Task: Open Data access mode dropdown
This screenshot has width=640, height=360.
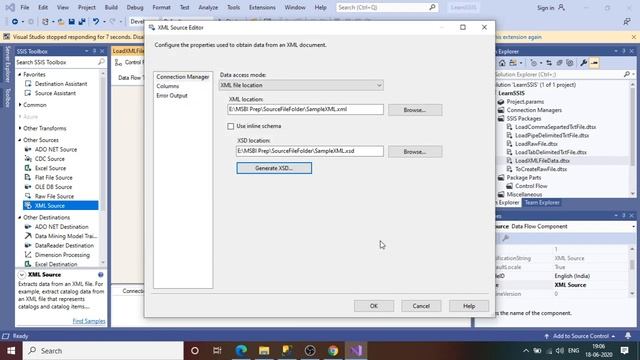Action: [x=301, y=85]
